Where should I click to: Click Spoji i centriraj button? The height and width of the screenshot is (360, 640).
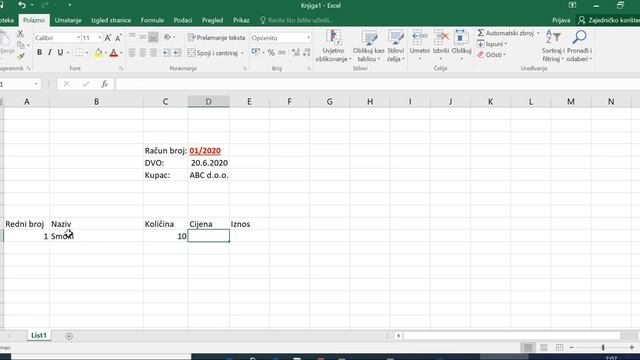tap(213, 53)
